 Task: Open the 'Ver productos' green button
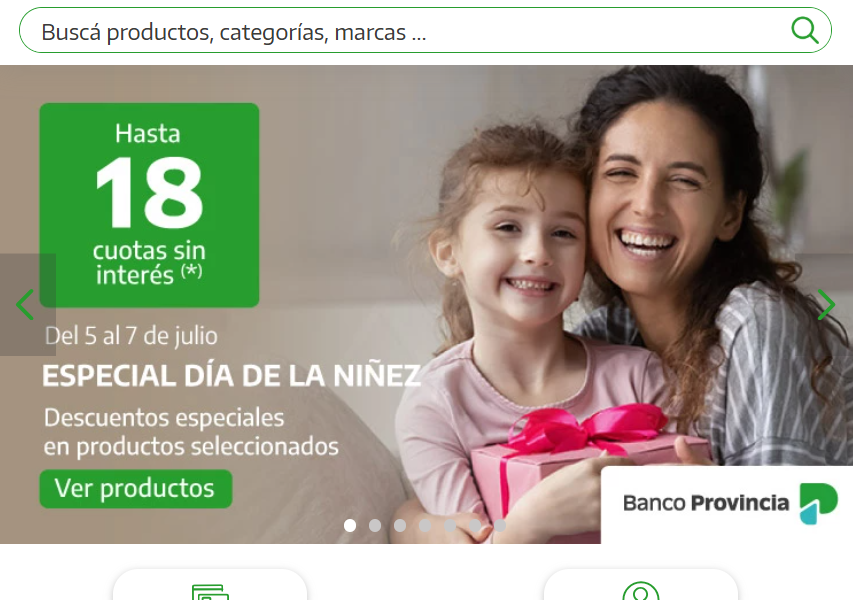(x=136, y=488)
